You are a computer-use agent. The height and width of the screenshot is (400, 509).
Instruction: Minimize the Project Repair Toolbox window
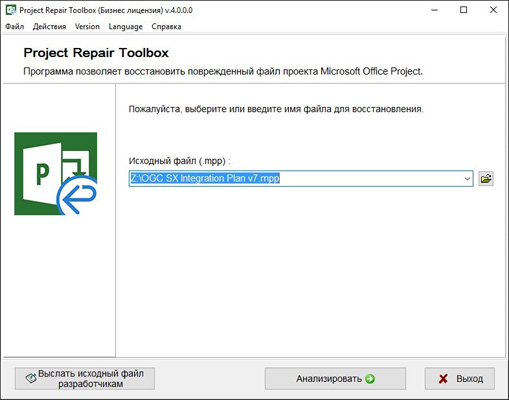point(434,10)
